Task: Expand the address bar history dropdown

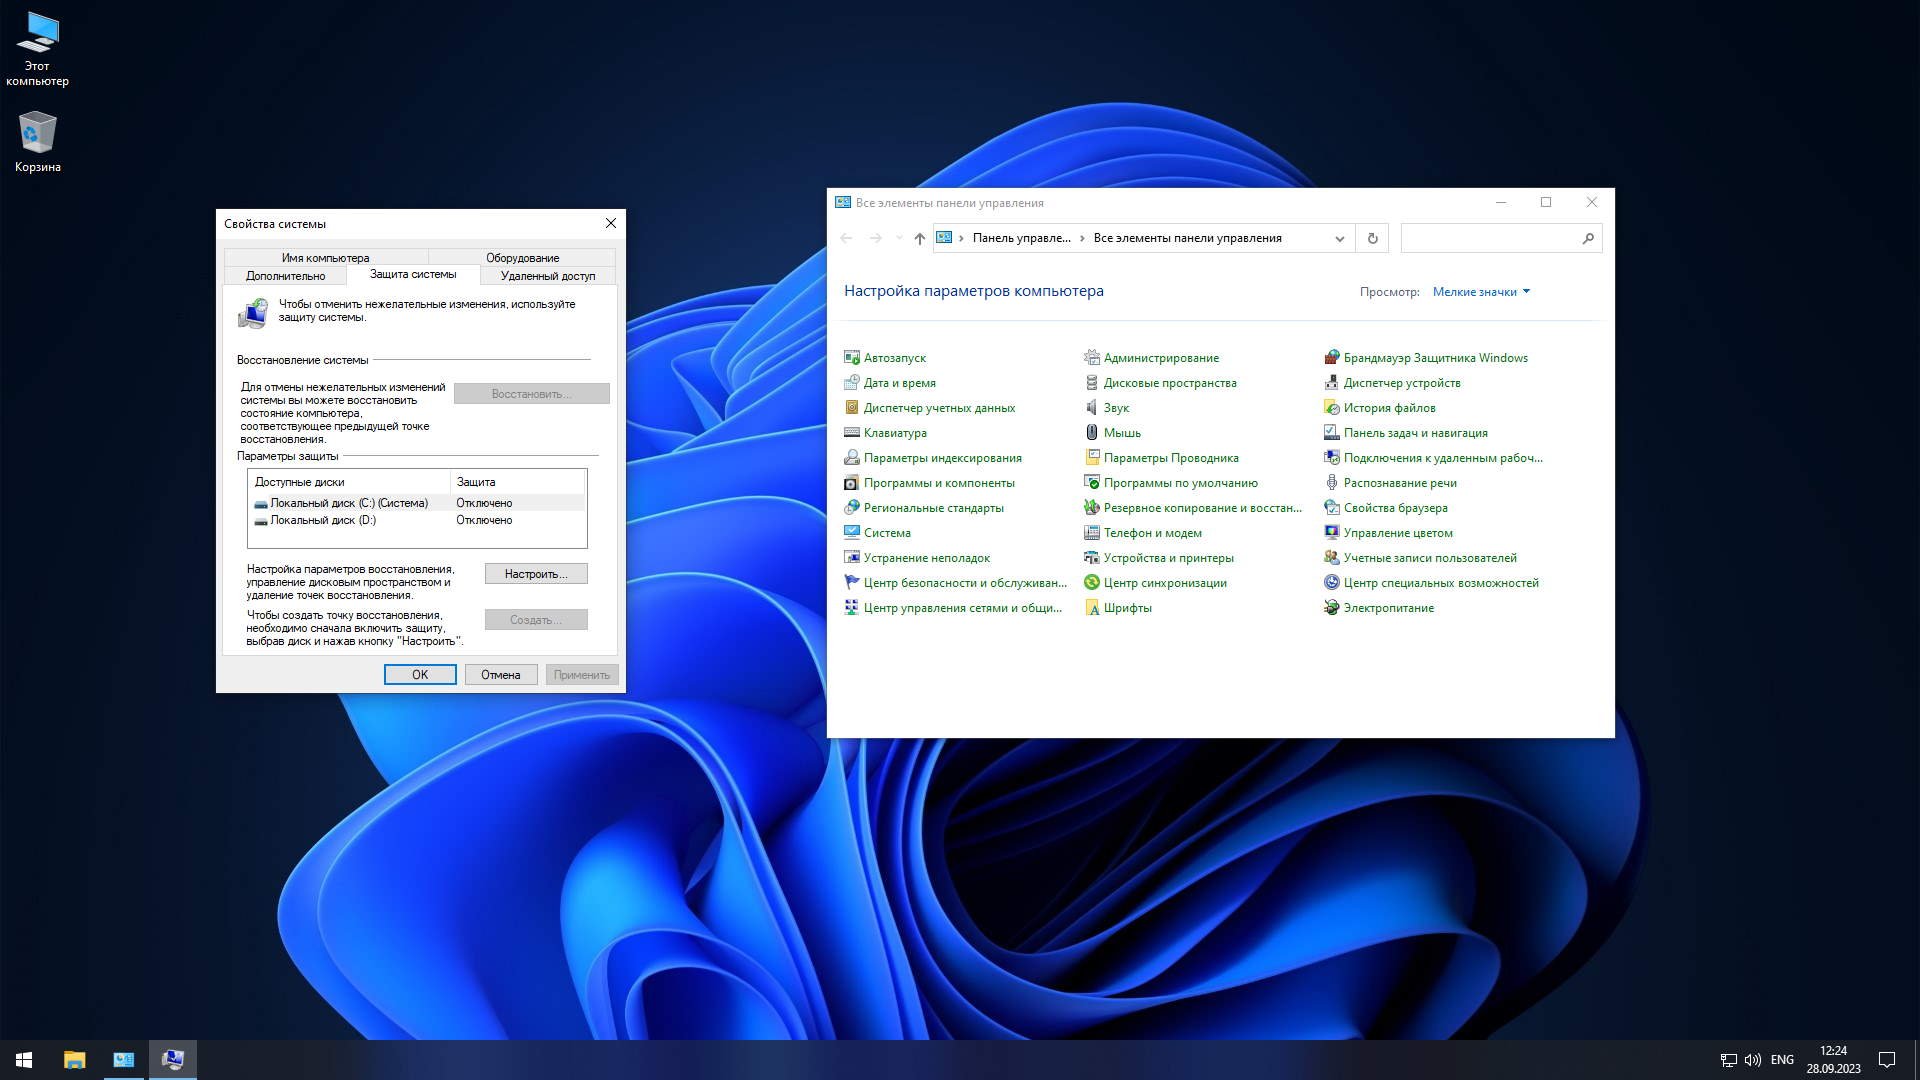Action: (x=1339, y=238)
